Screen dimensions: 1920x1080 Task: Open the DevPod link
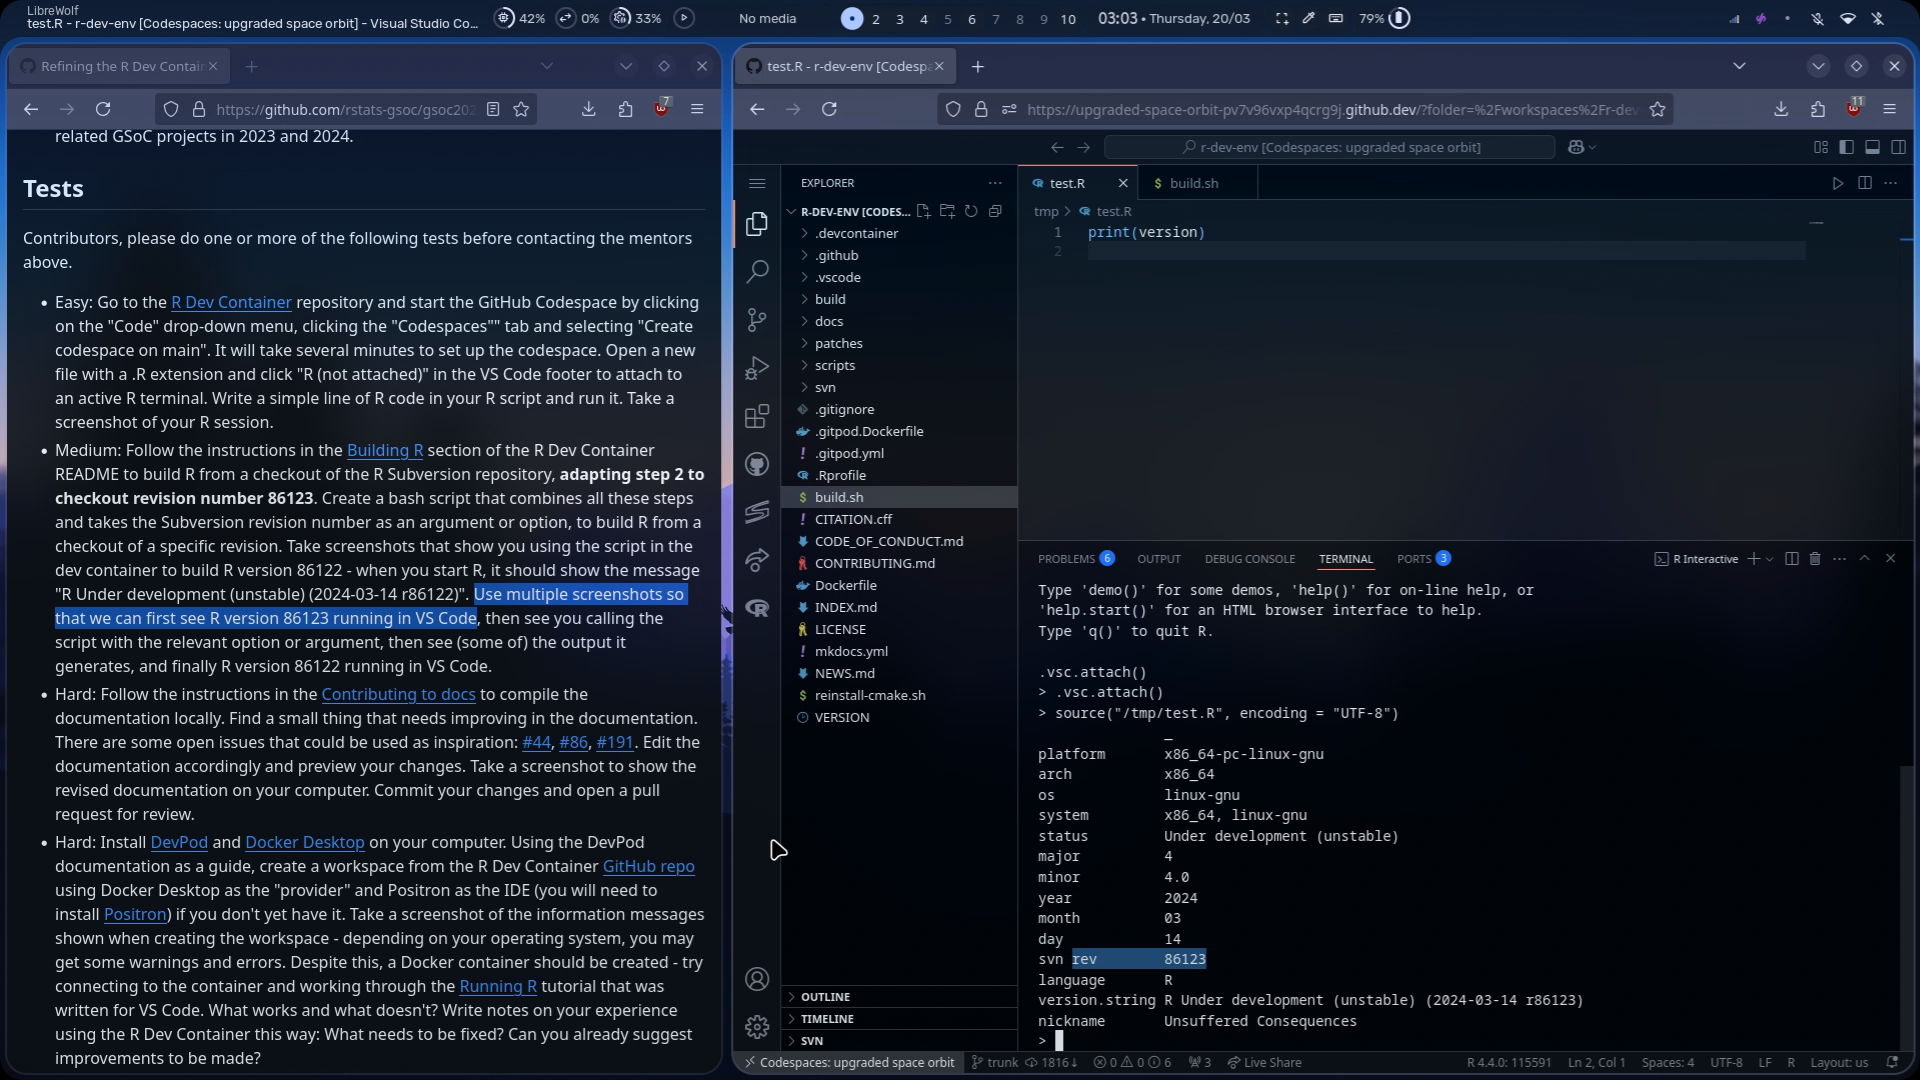pyautogui.click(x=179, y=842)
